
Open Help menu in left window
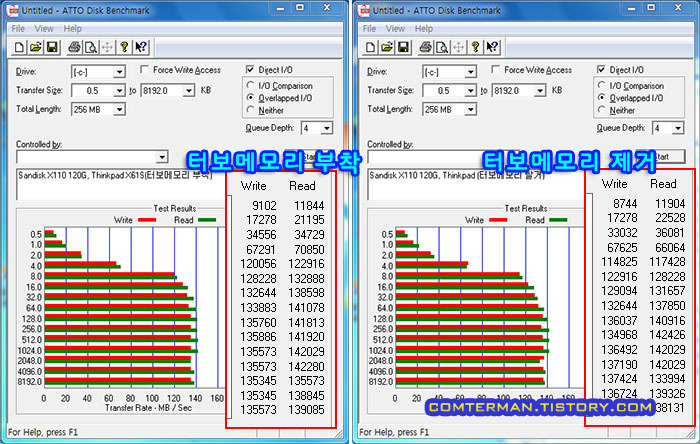pos(72,29)
